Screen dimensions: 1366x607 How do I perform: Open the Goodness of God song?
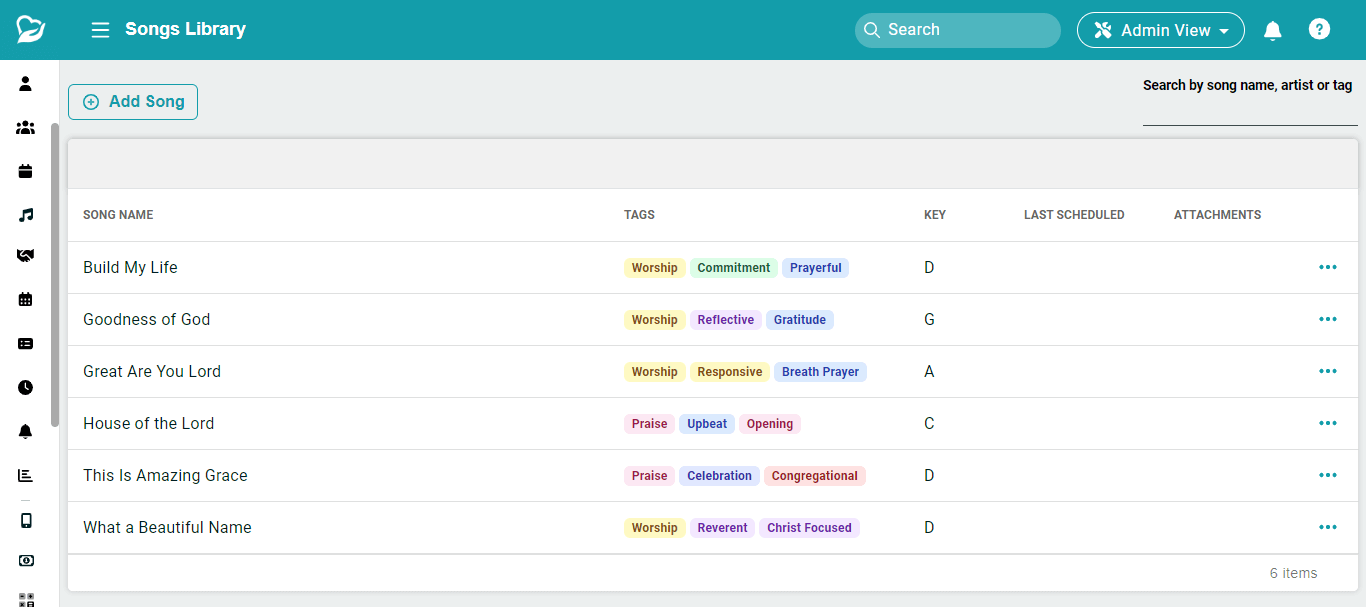pos(147,320)
